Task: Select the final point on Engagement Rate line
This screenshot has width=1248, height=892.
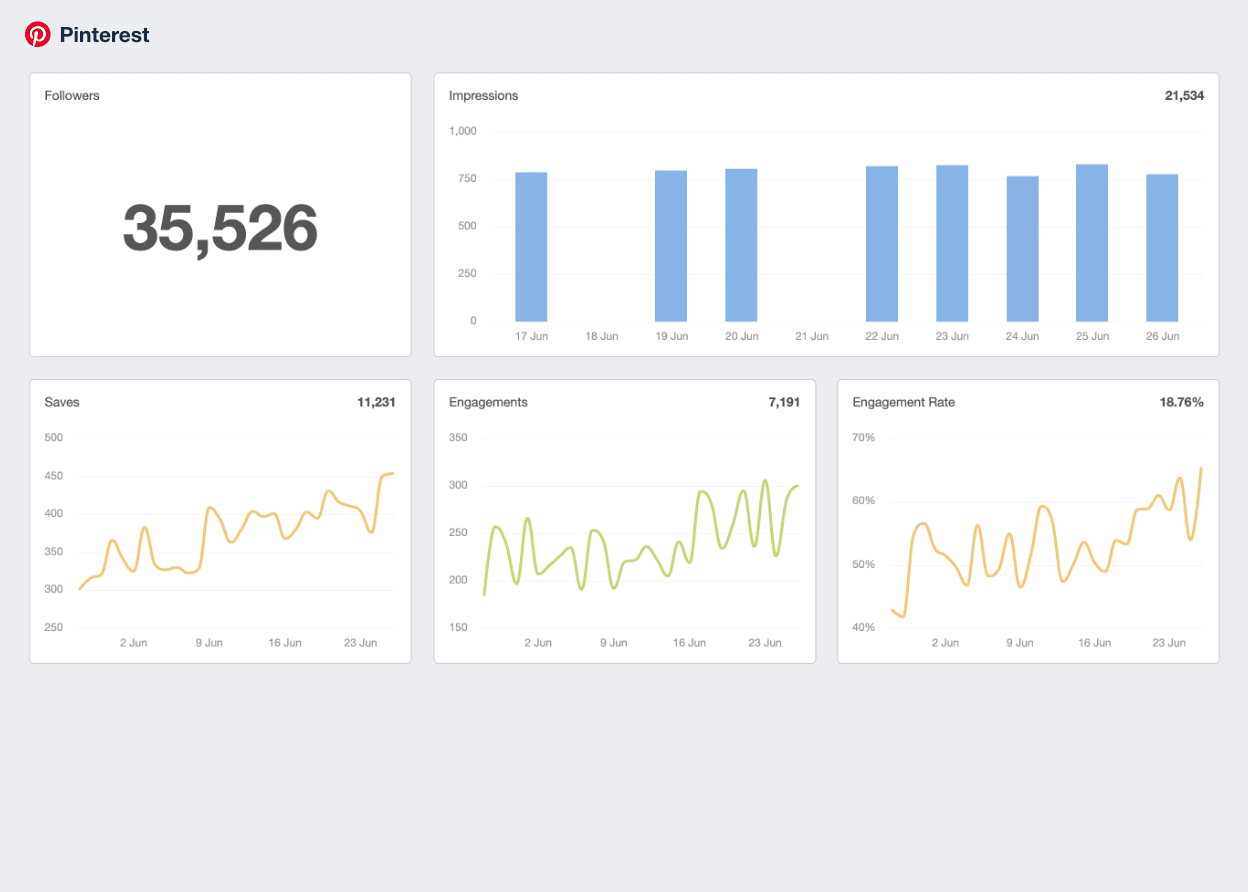Action: coord(1201,468)
